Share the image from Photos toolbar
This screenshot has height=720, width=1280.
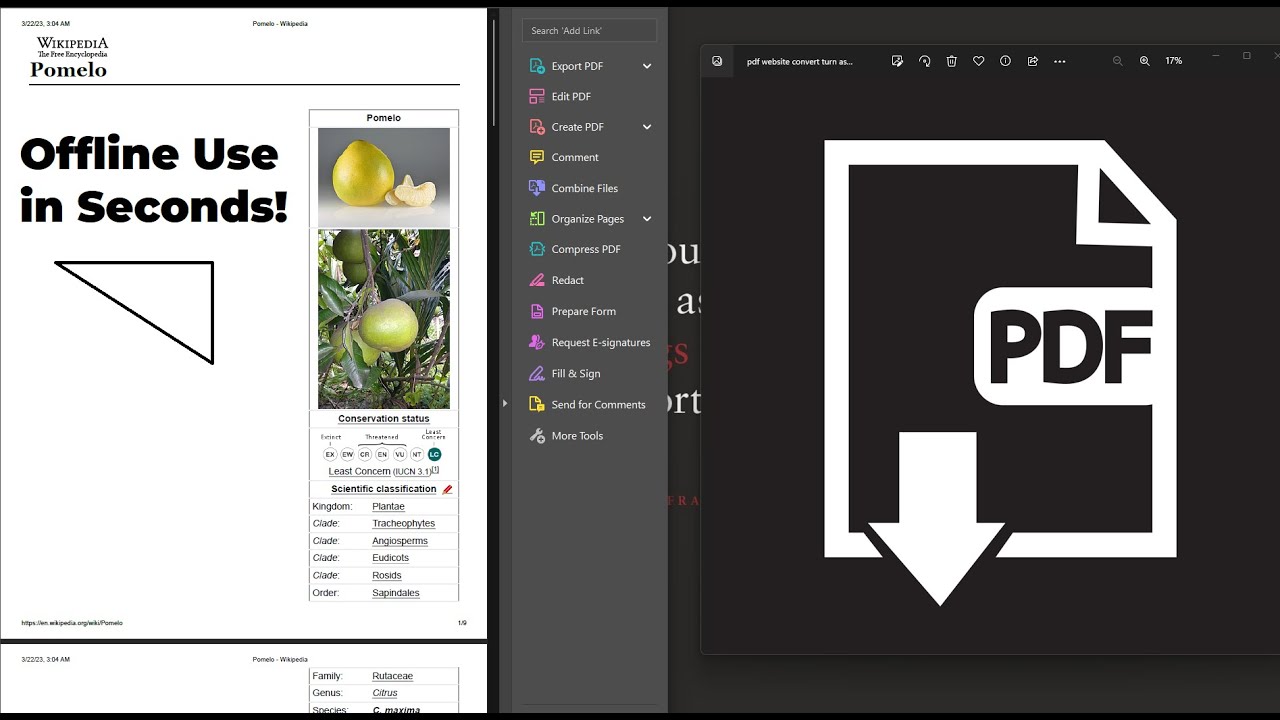click(1032, 61)
